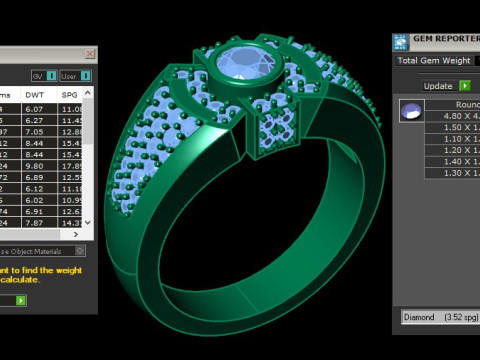Select the DWT cell 7.05

39,132
